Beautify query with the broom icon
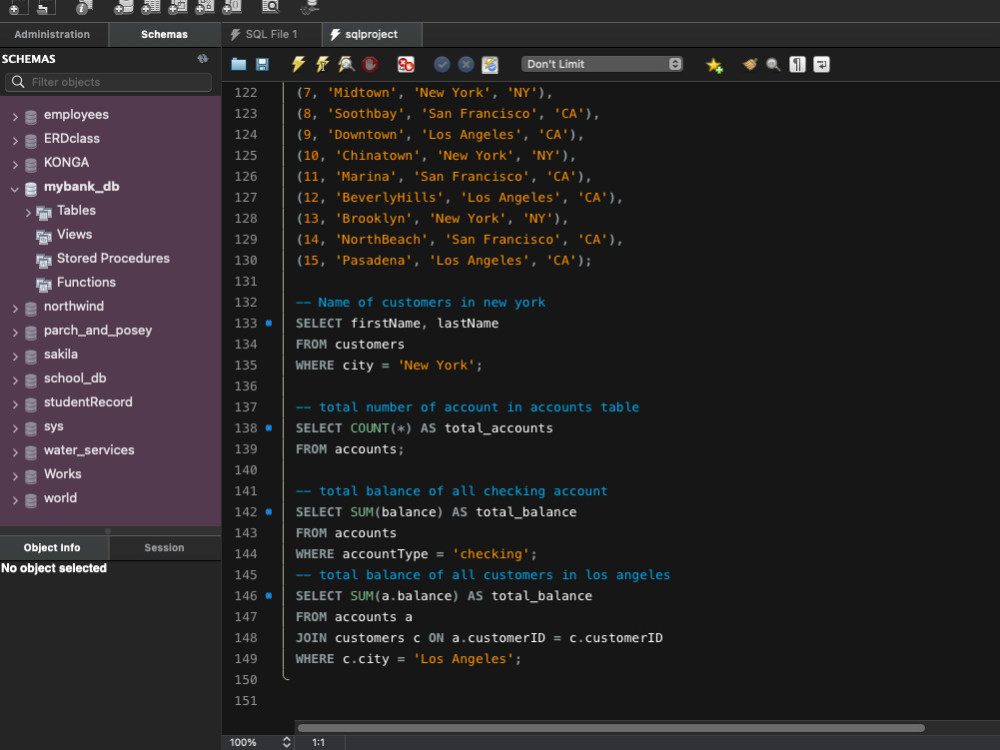This screenshot has width=1000, height=750. (750, 64)
